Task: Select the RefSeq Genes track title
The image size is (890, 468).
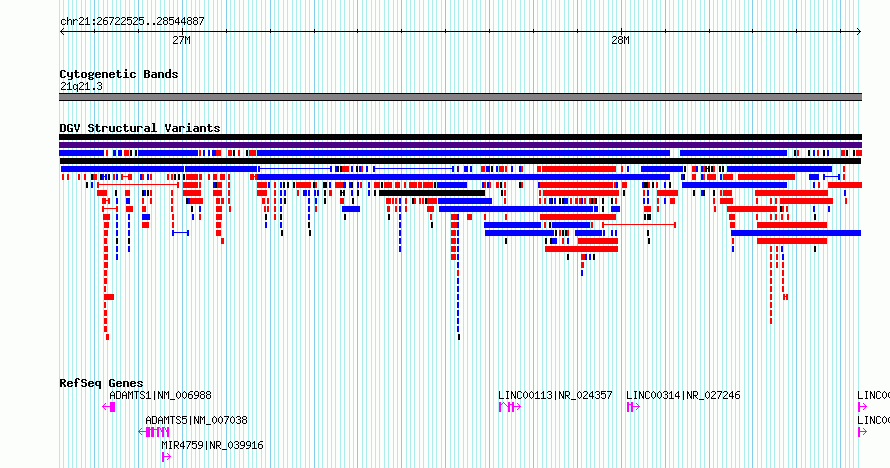Action: pyautogui.click(x=101, y=383)
